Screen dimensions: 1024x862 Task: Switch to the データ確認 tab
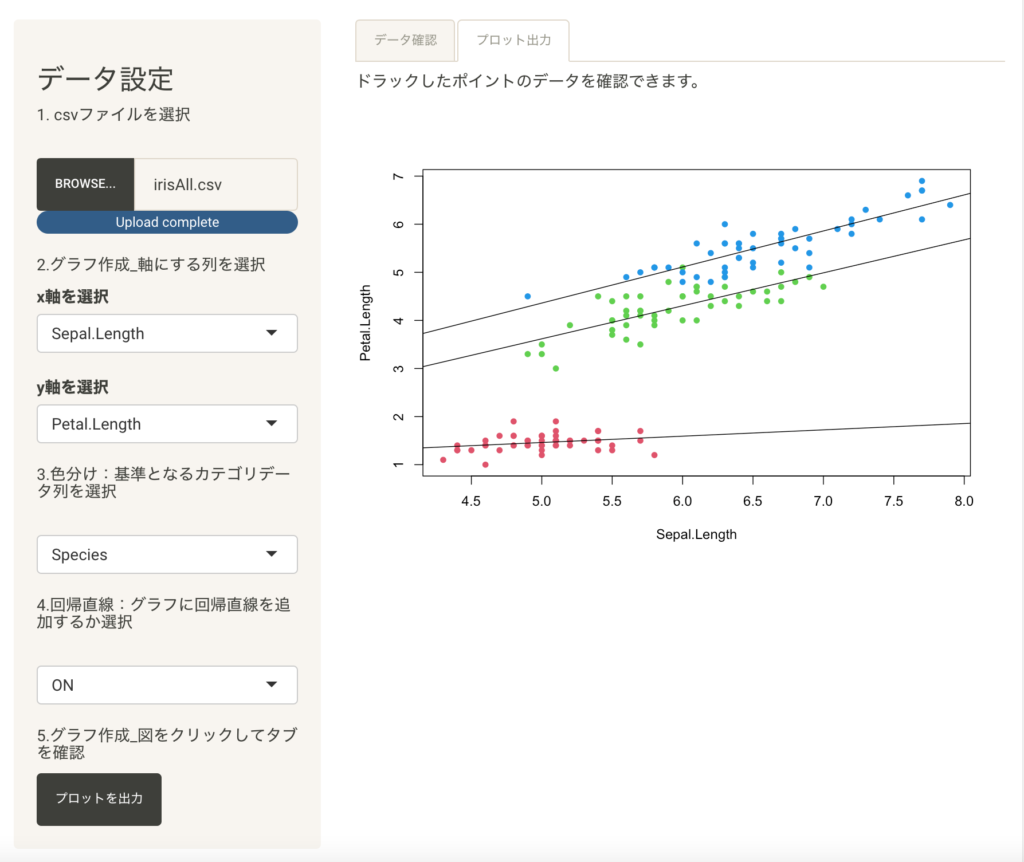pyautogui.click(x=405, y=41)
